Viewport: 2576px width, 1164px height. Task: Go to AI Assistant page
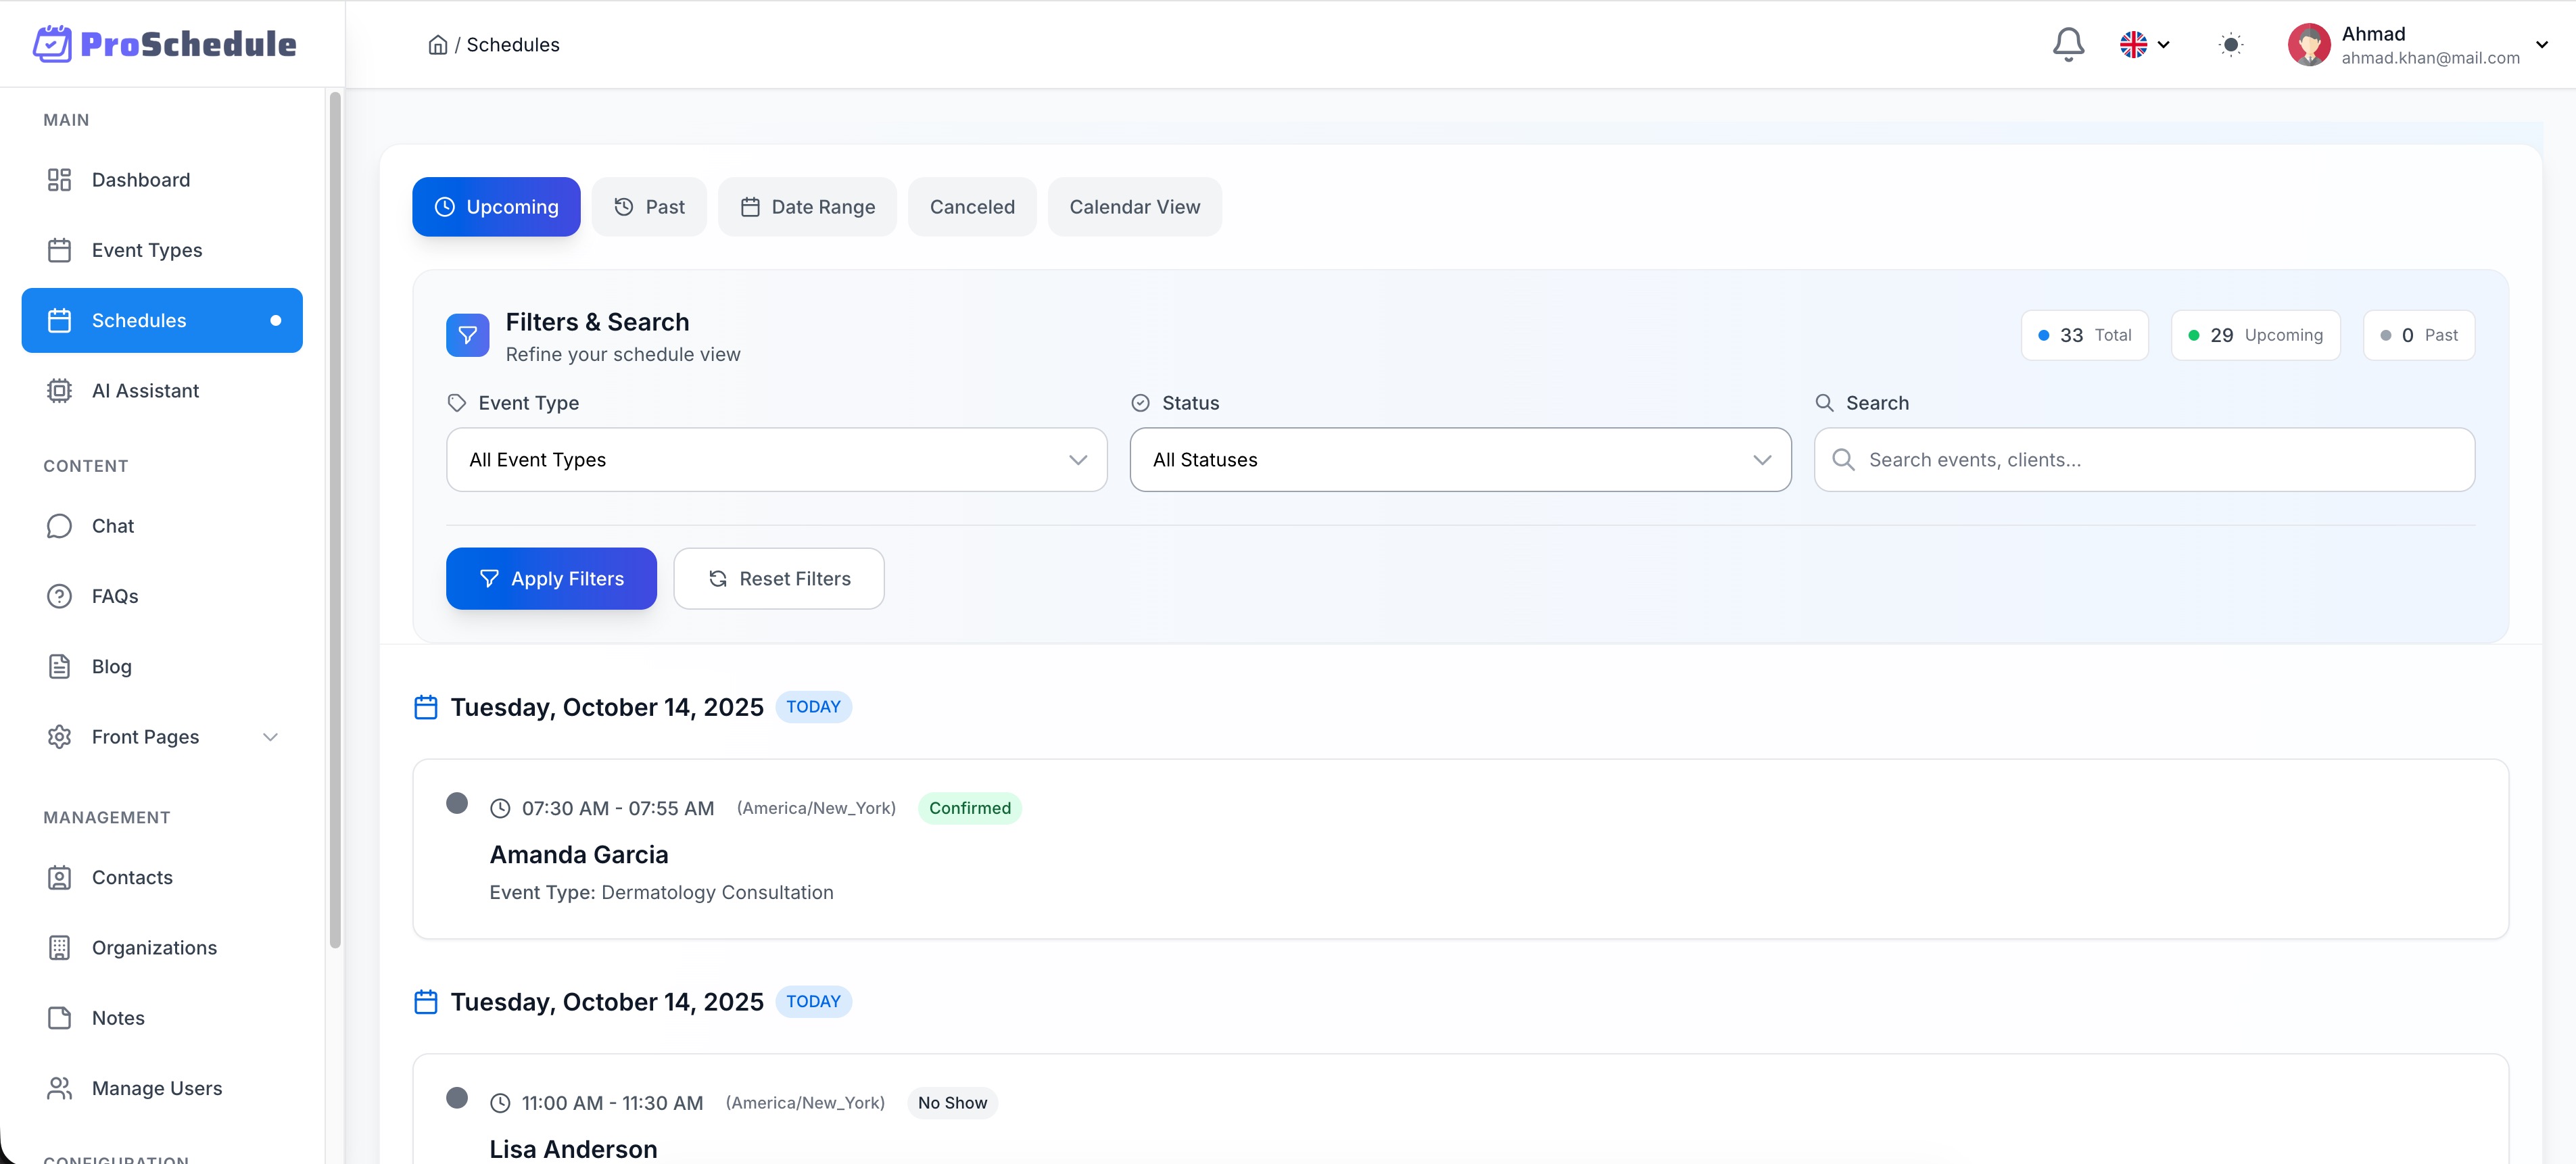coord(145,391)
